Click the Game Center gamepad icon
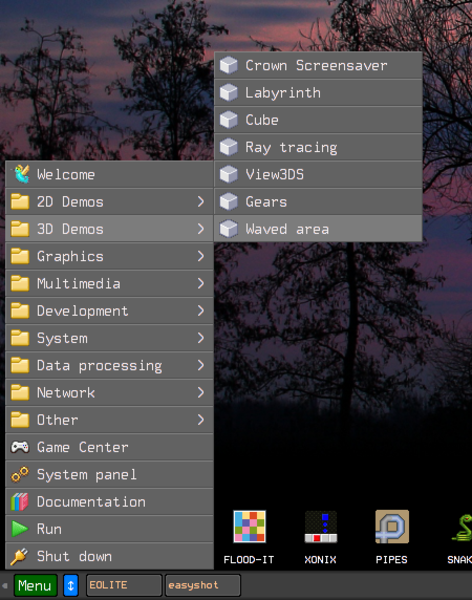 coord(20,447)
